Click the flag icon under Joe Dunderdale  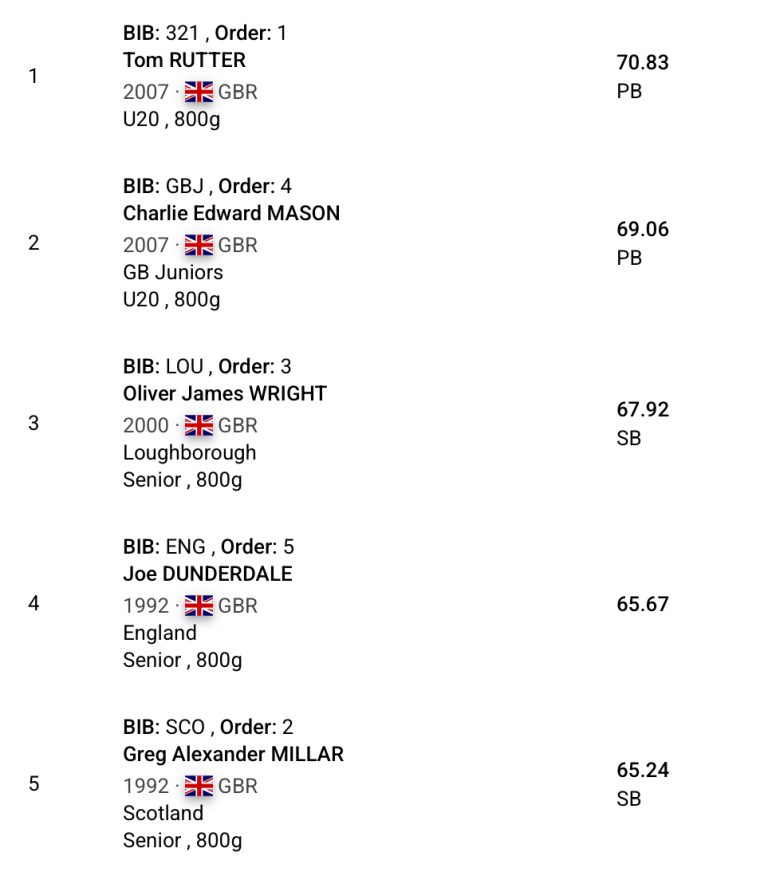coord(199,606)
